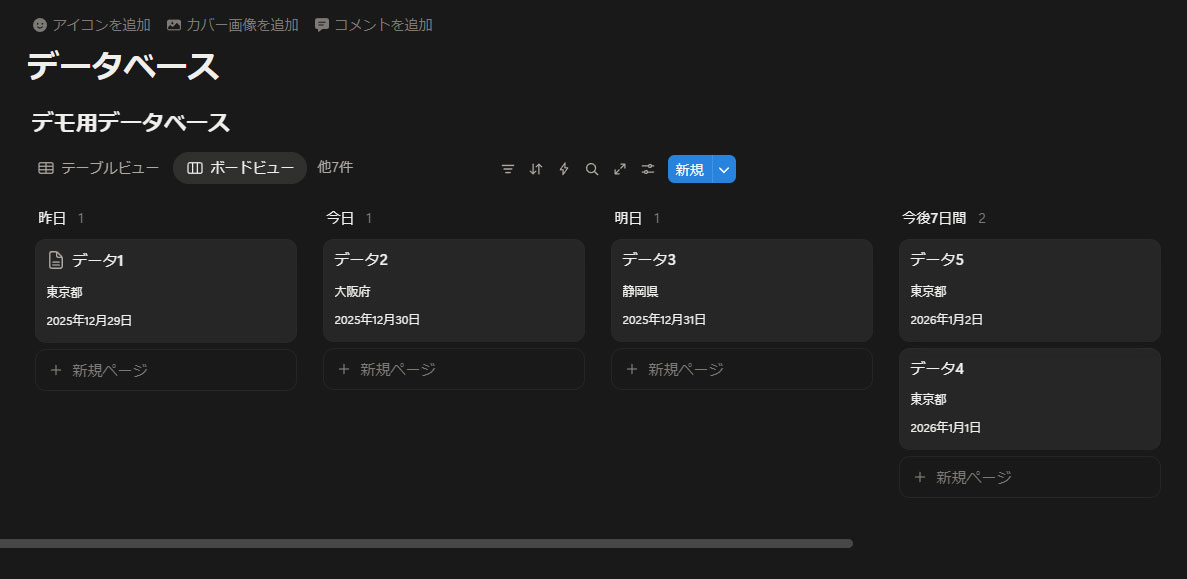Image resolution: width=1187 pixels, height=579 pixels.
Task: Click コメントを追加 to add comment
Action: pos(374,25)
